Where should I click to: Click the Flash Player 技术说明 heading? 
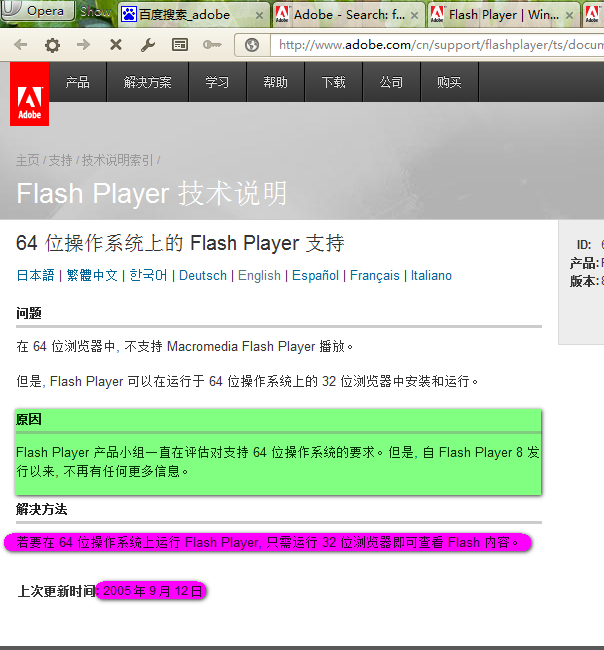pos(152,194)
